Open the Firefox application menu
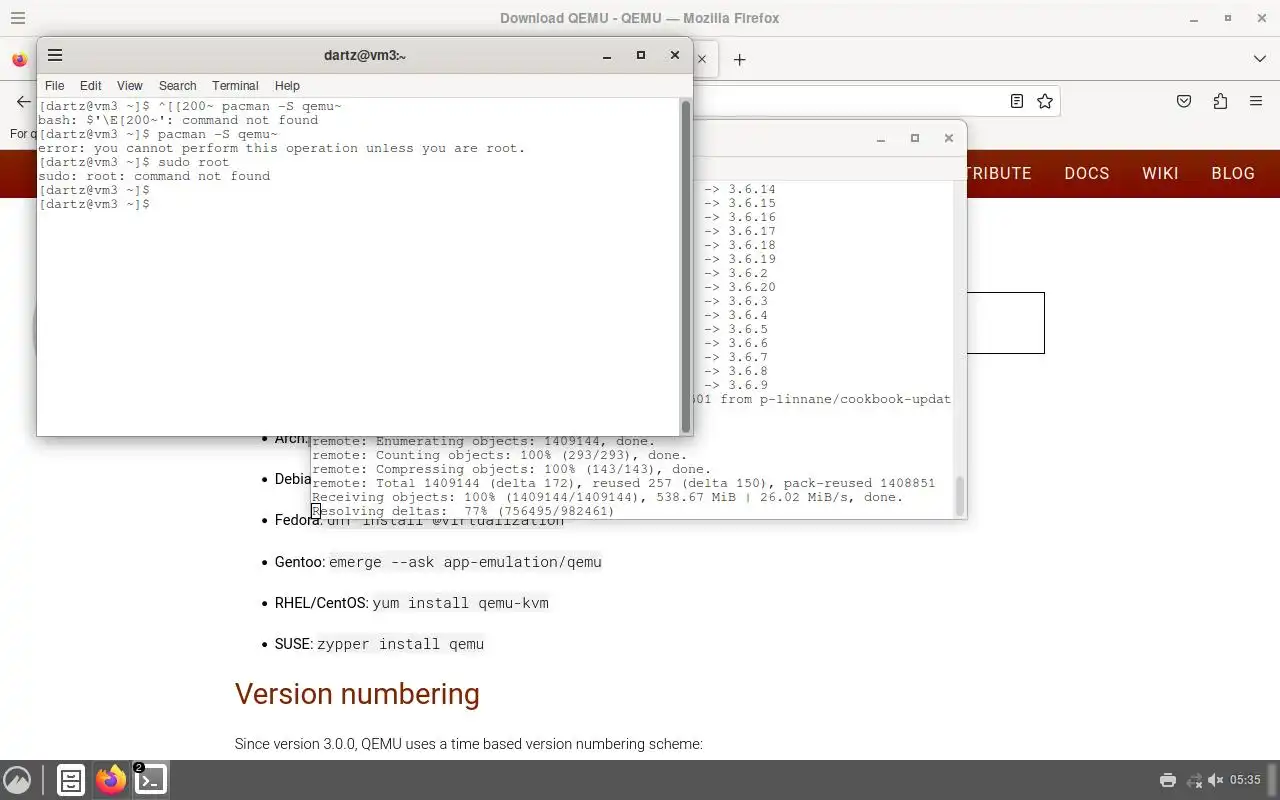Image resolution: width=1280 pixels, height=800 pixels. click(1256, 101)
